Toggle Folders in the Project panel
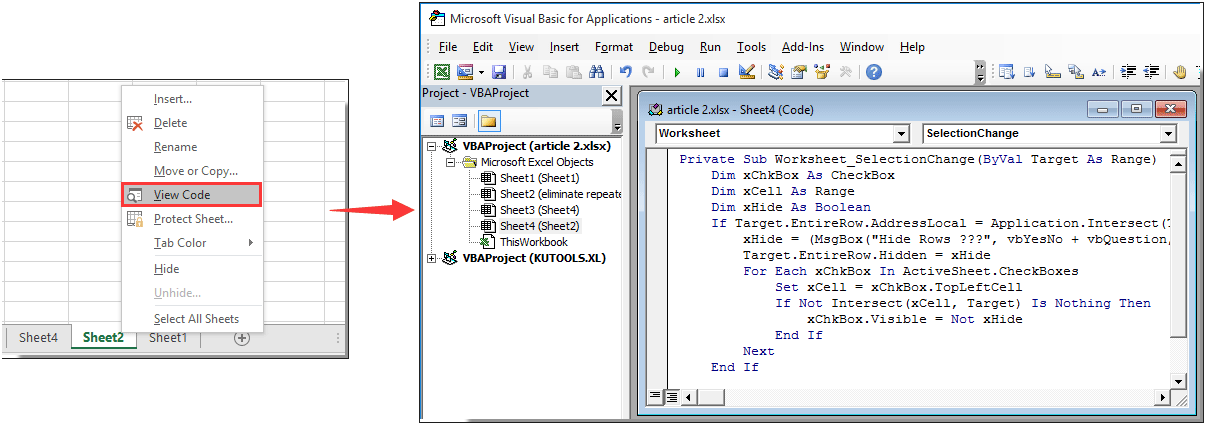The width and height of the screenshot is (1207, 425). (488, 121)
